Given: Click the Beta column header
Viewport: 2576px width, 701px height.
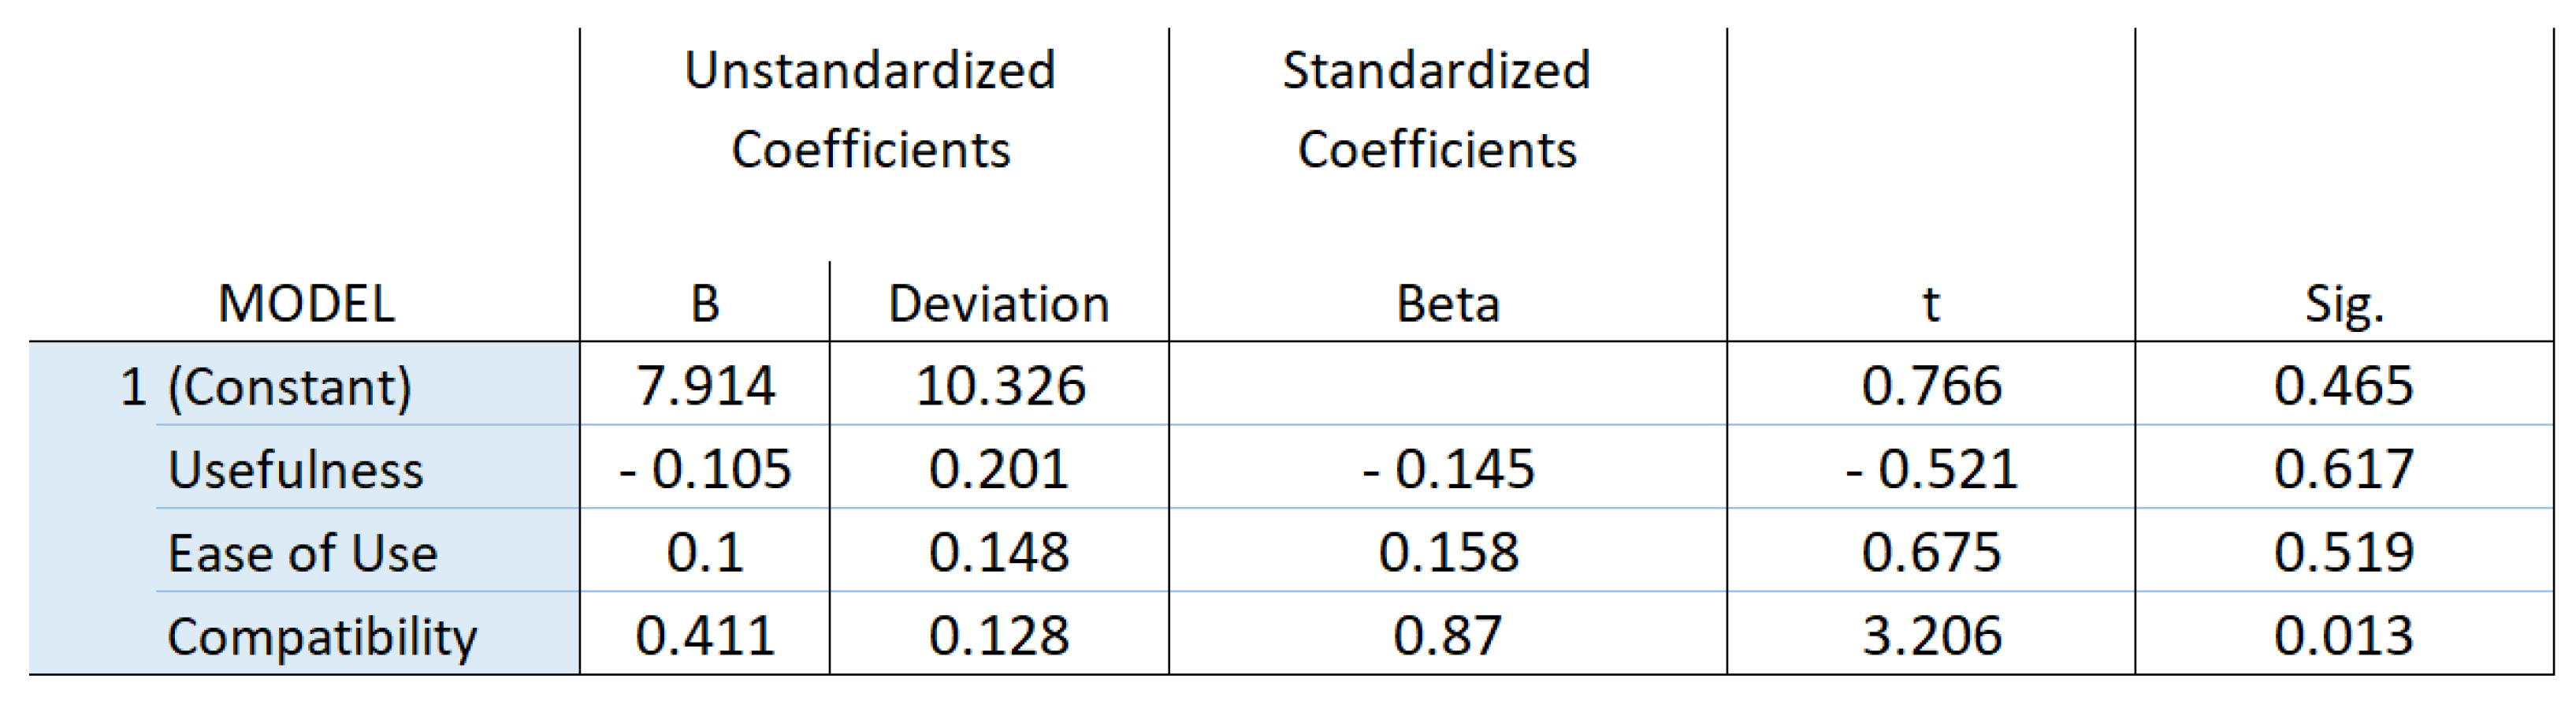Looking at the screenshot, I should coord(1447,303).
